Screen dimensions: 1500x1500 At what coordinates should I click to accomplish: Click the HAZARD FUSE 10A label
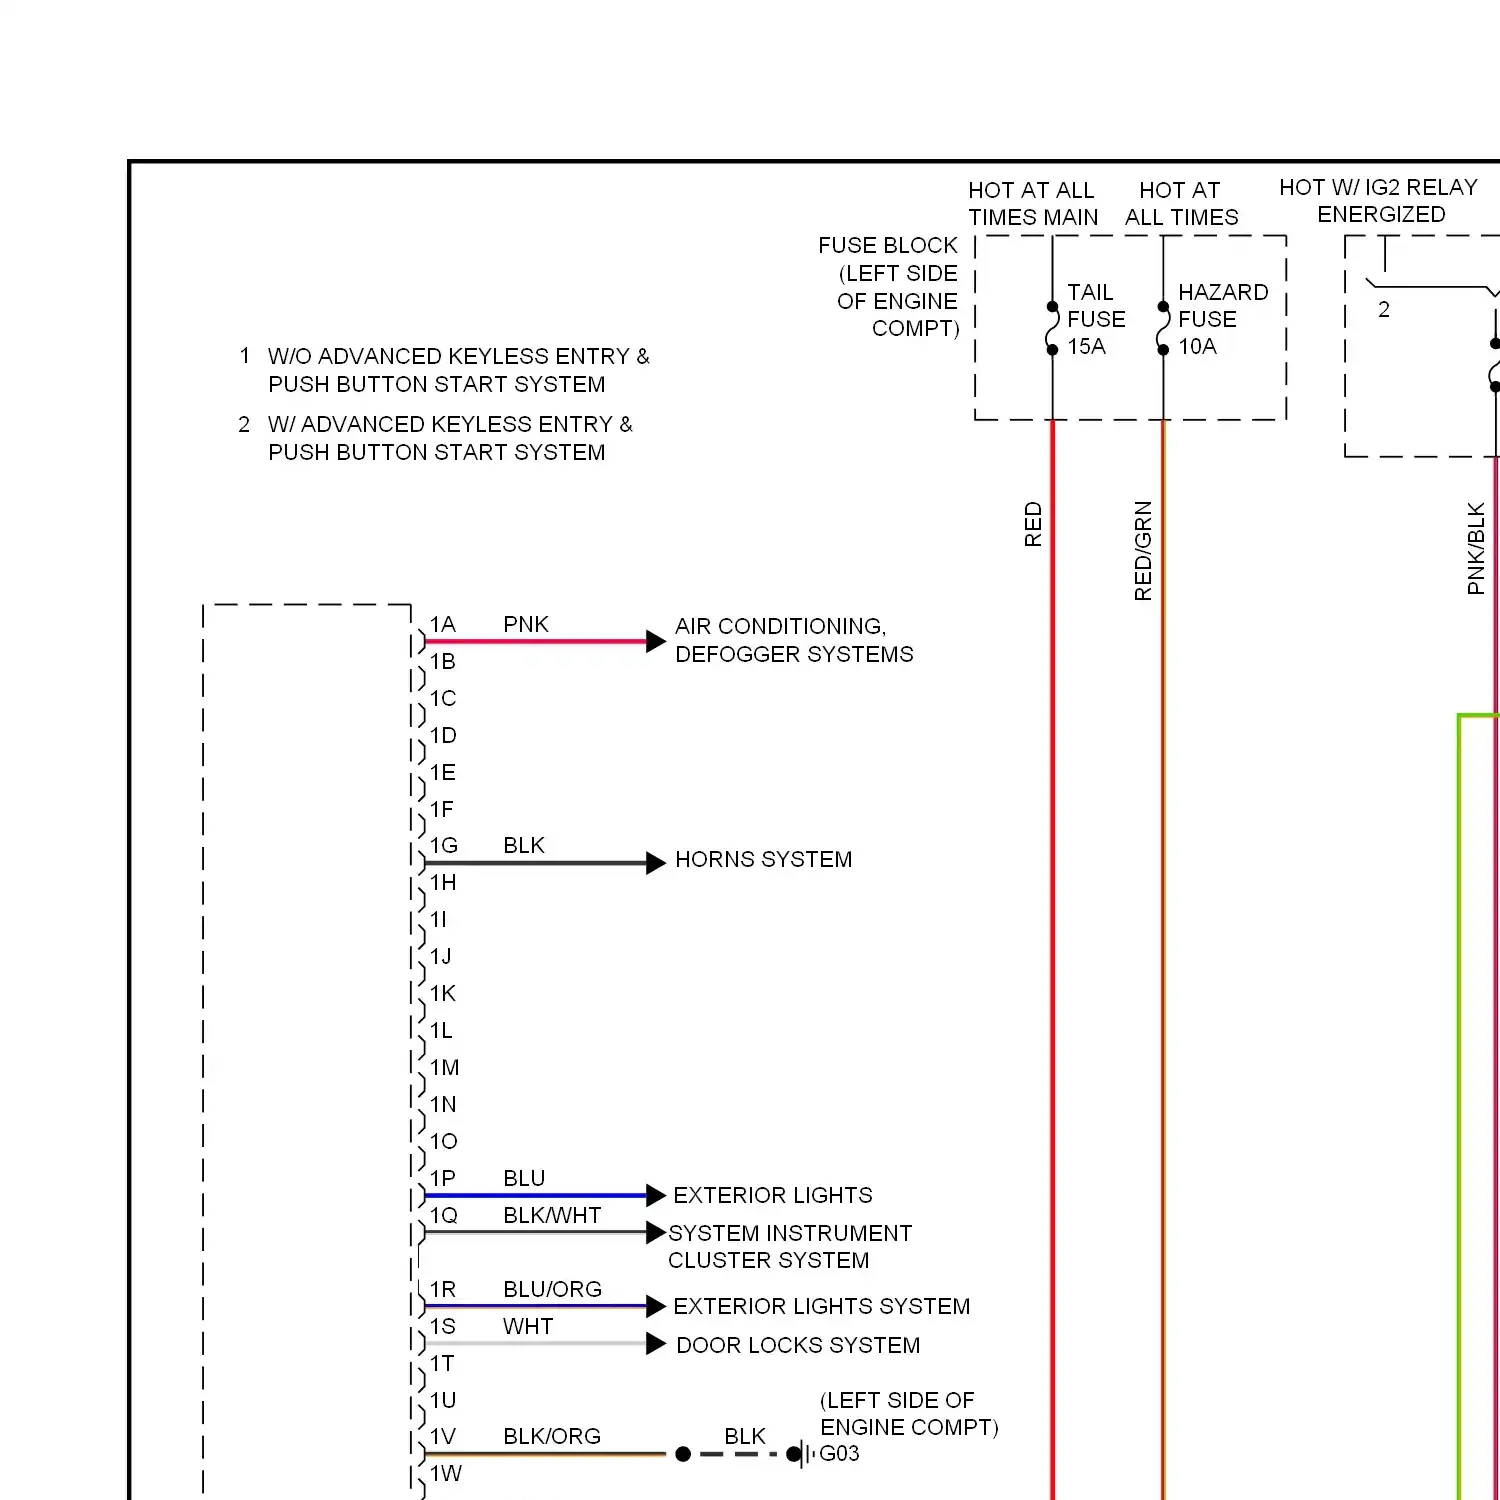1223,320
